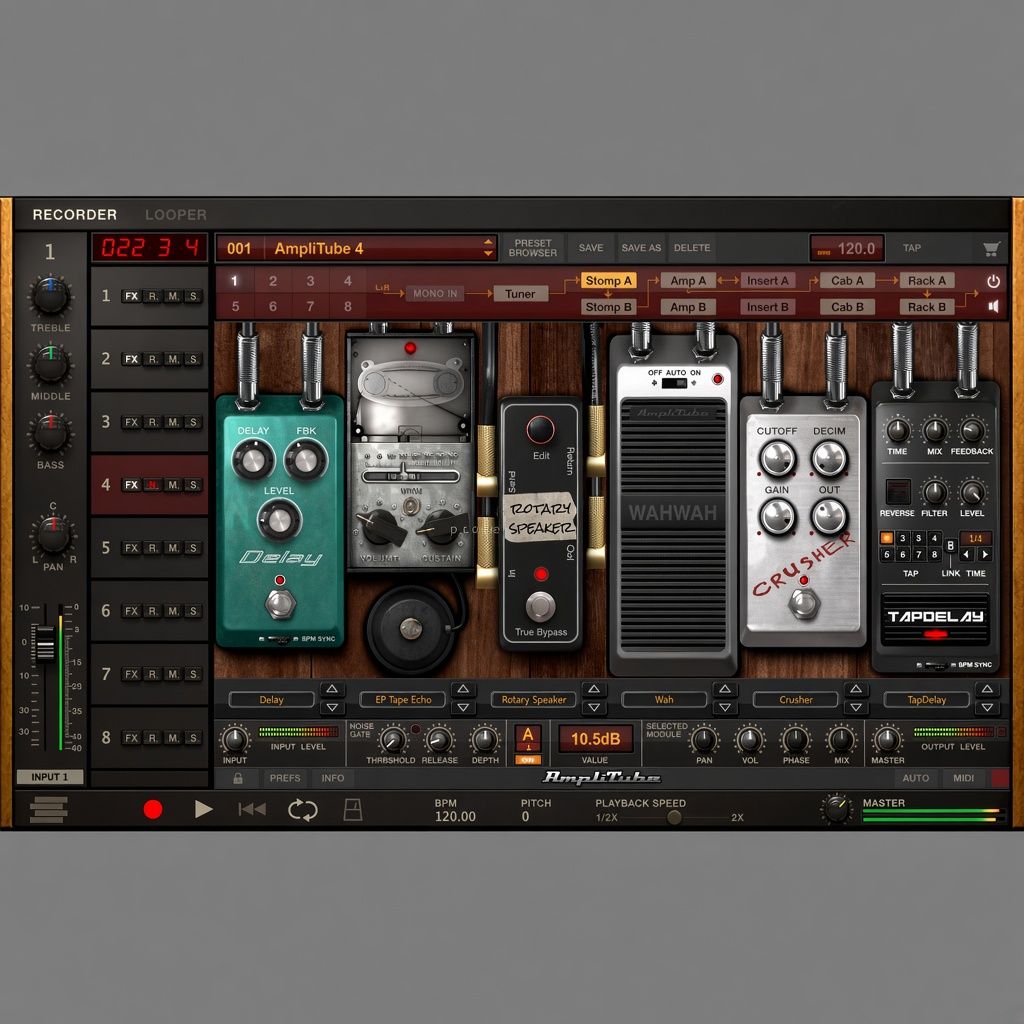Click the FBK knob on Delay pedal
Image resolution: width=1024 pixels, height=1024 pixels.
coord(306,459)
